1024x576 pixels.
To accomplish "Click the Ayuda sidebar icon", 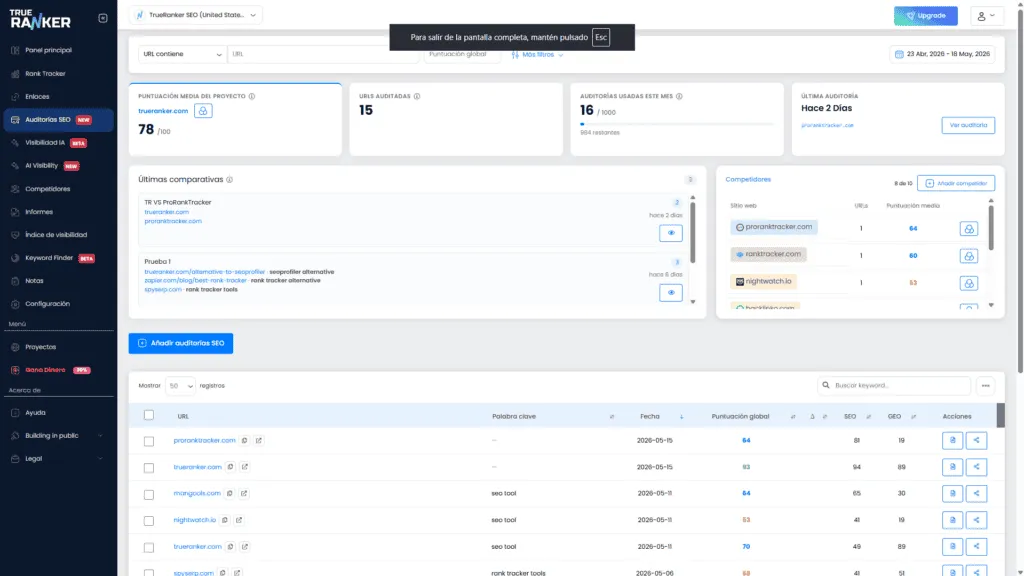I will [15, 413].
